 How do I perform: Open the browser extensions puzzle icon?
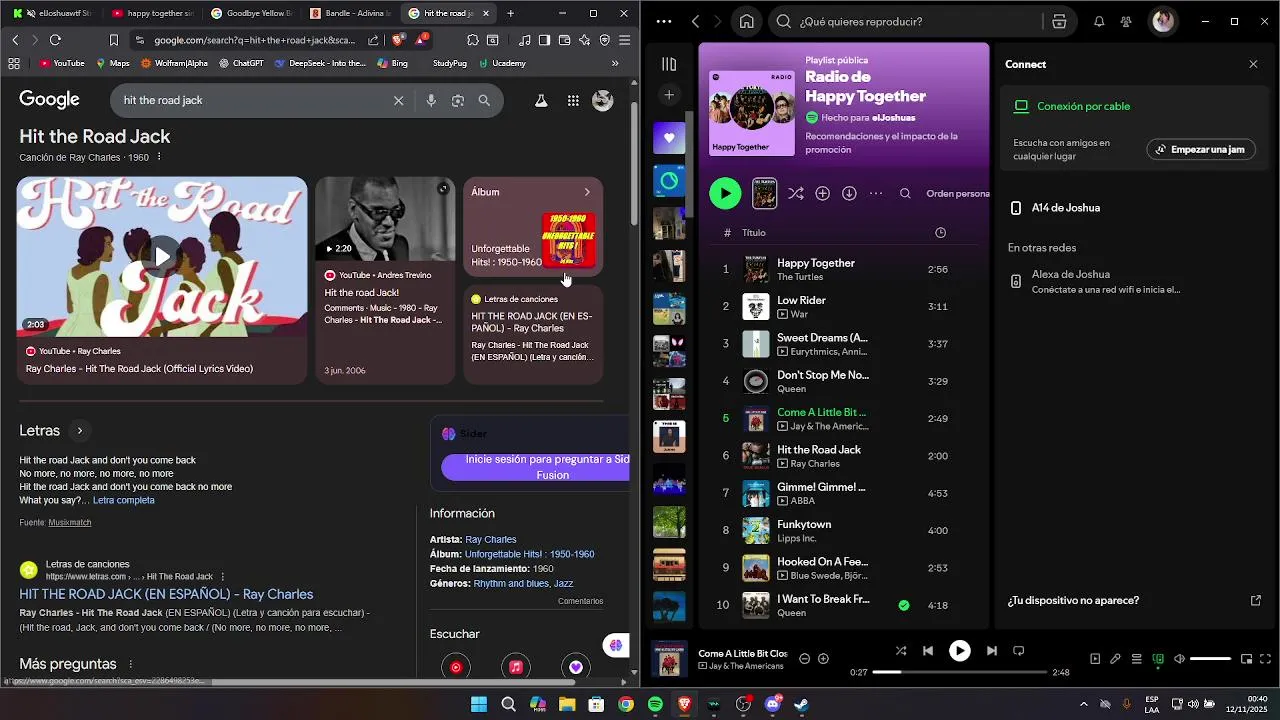coord(473,40)
